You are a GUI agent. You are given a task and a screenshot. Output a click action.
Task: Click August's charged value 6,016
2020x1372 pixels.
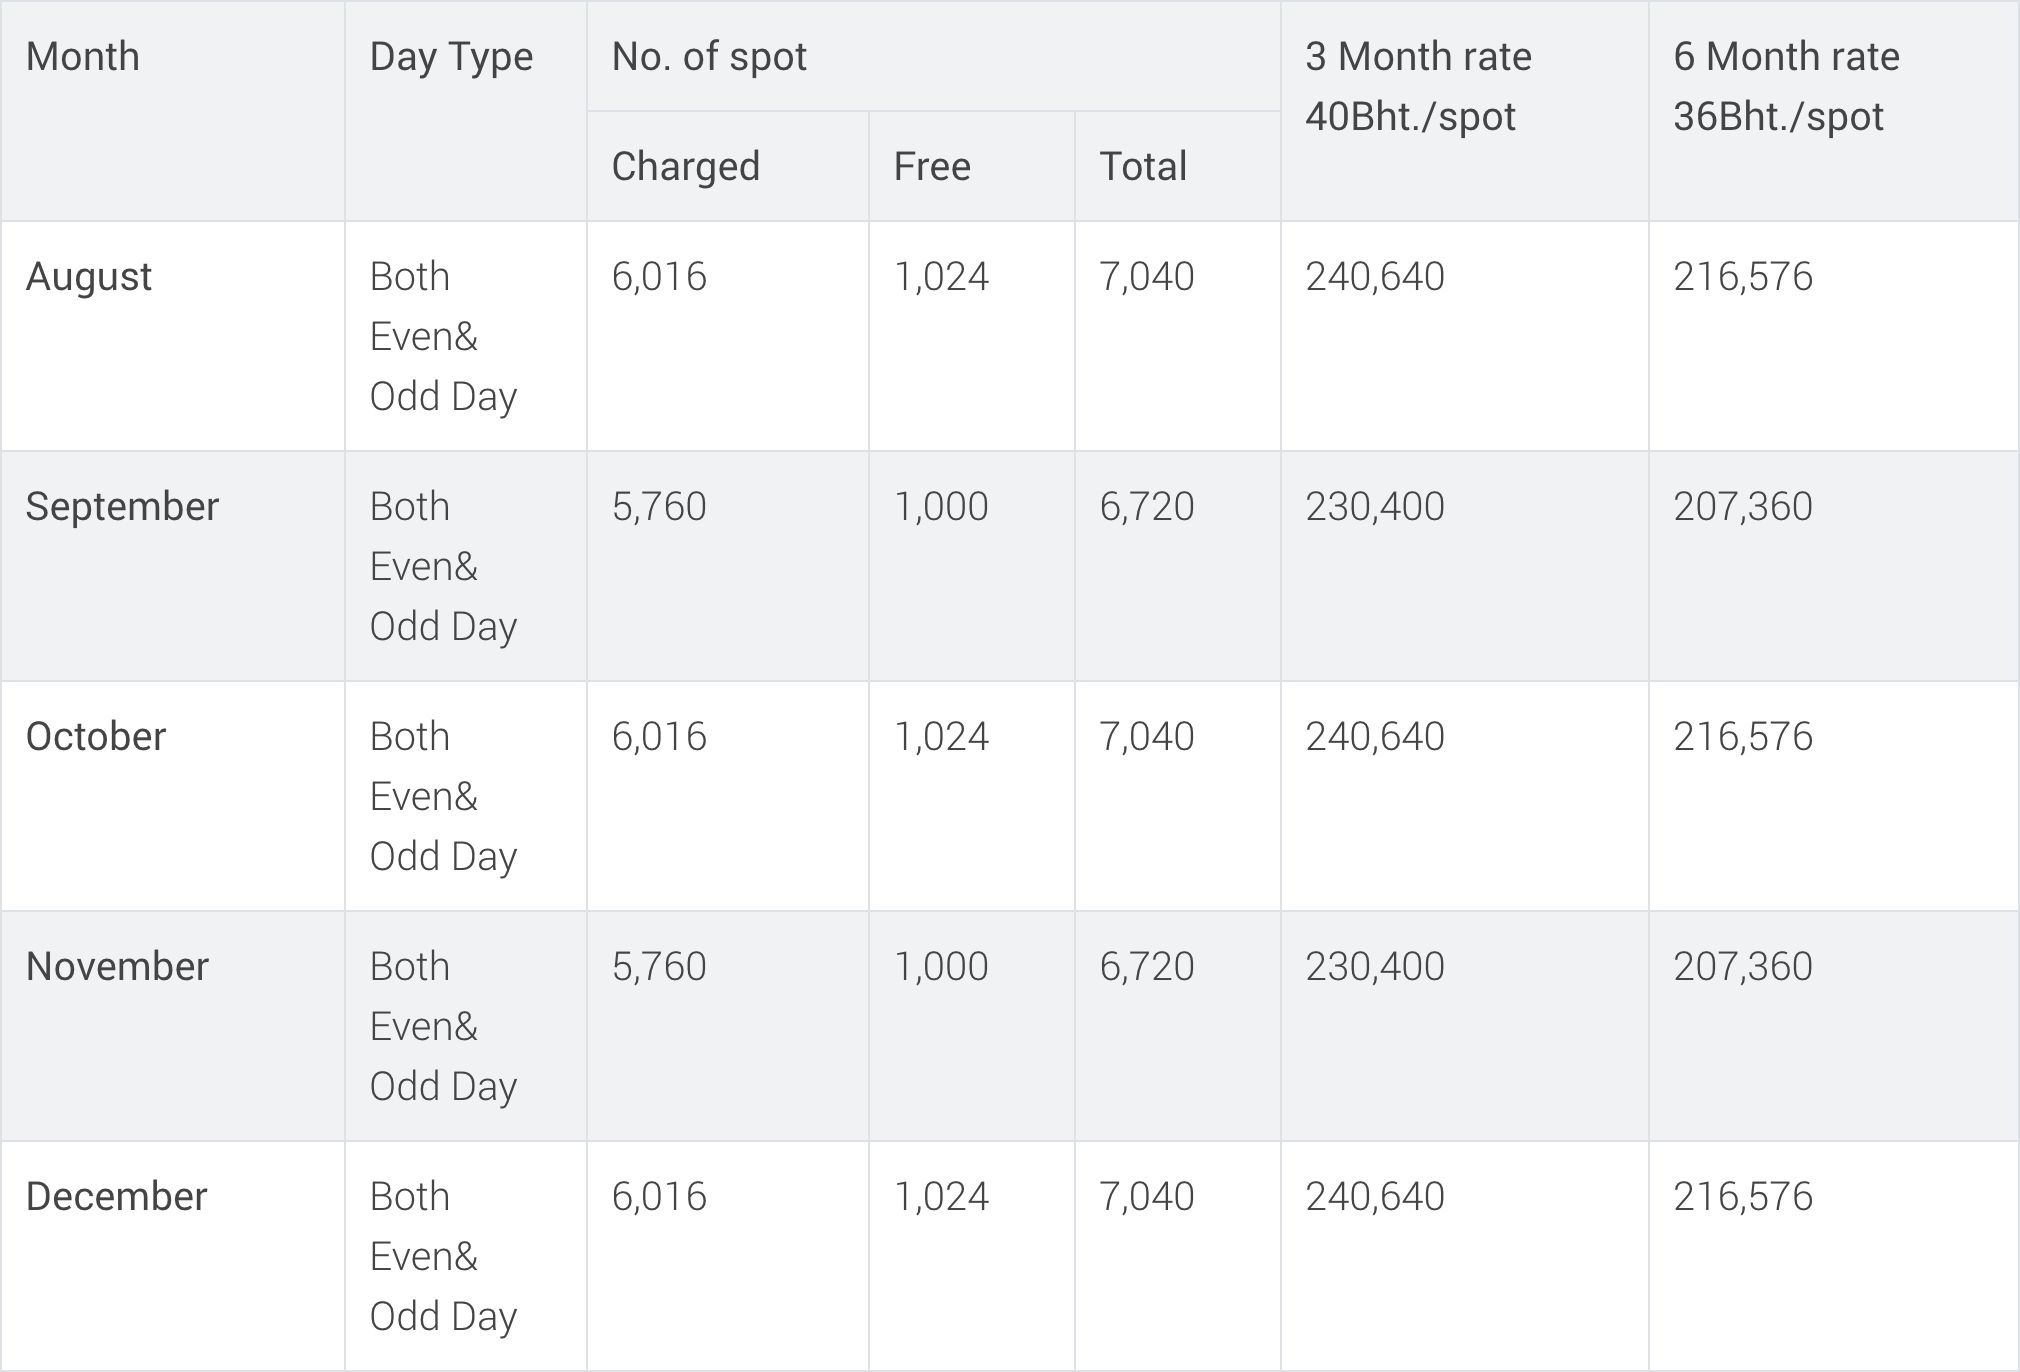click(x=659, y=277)
